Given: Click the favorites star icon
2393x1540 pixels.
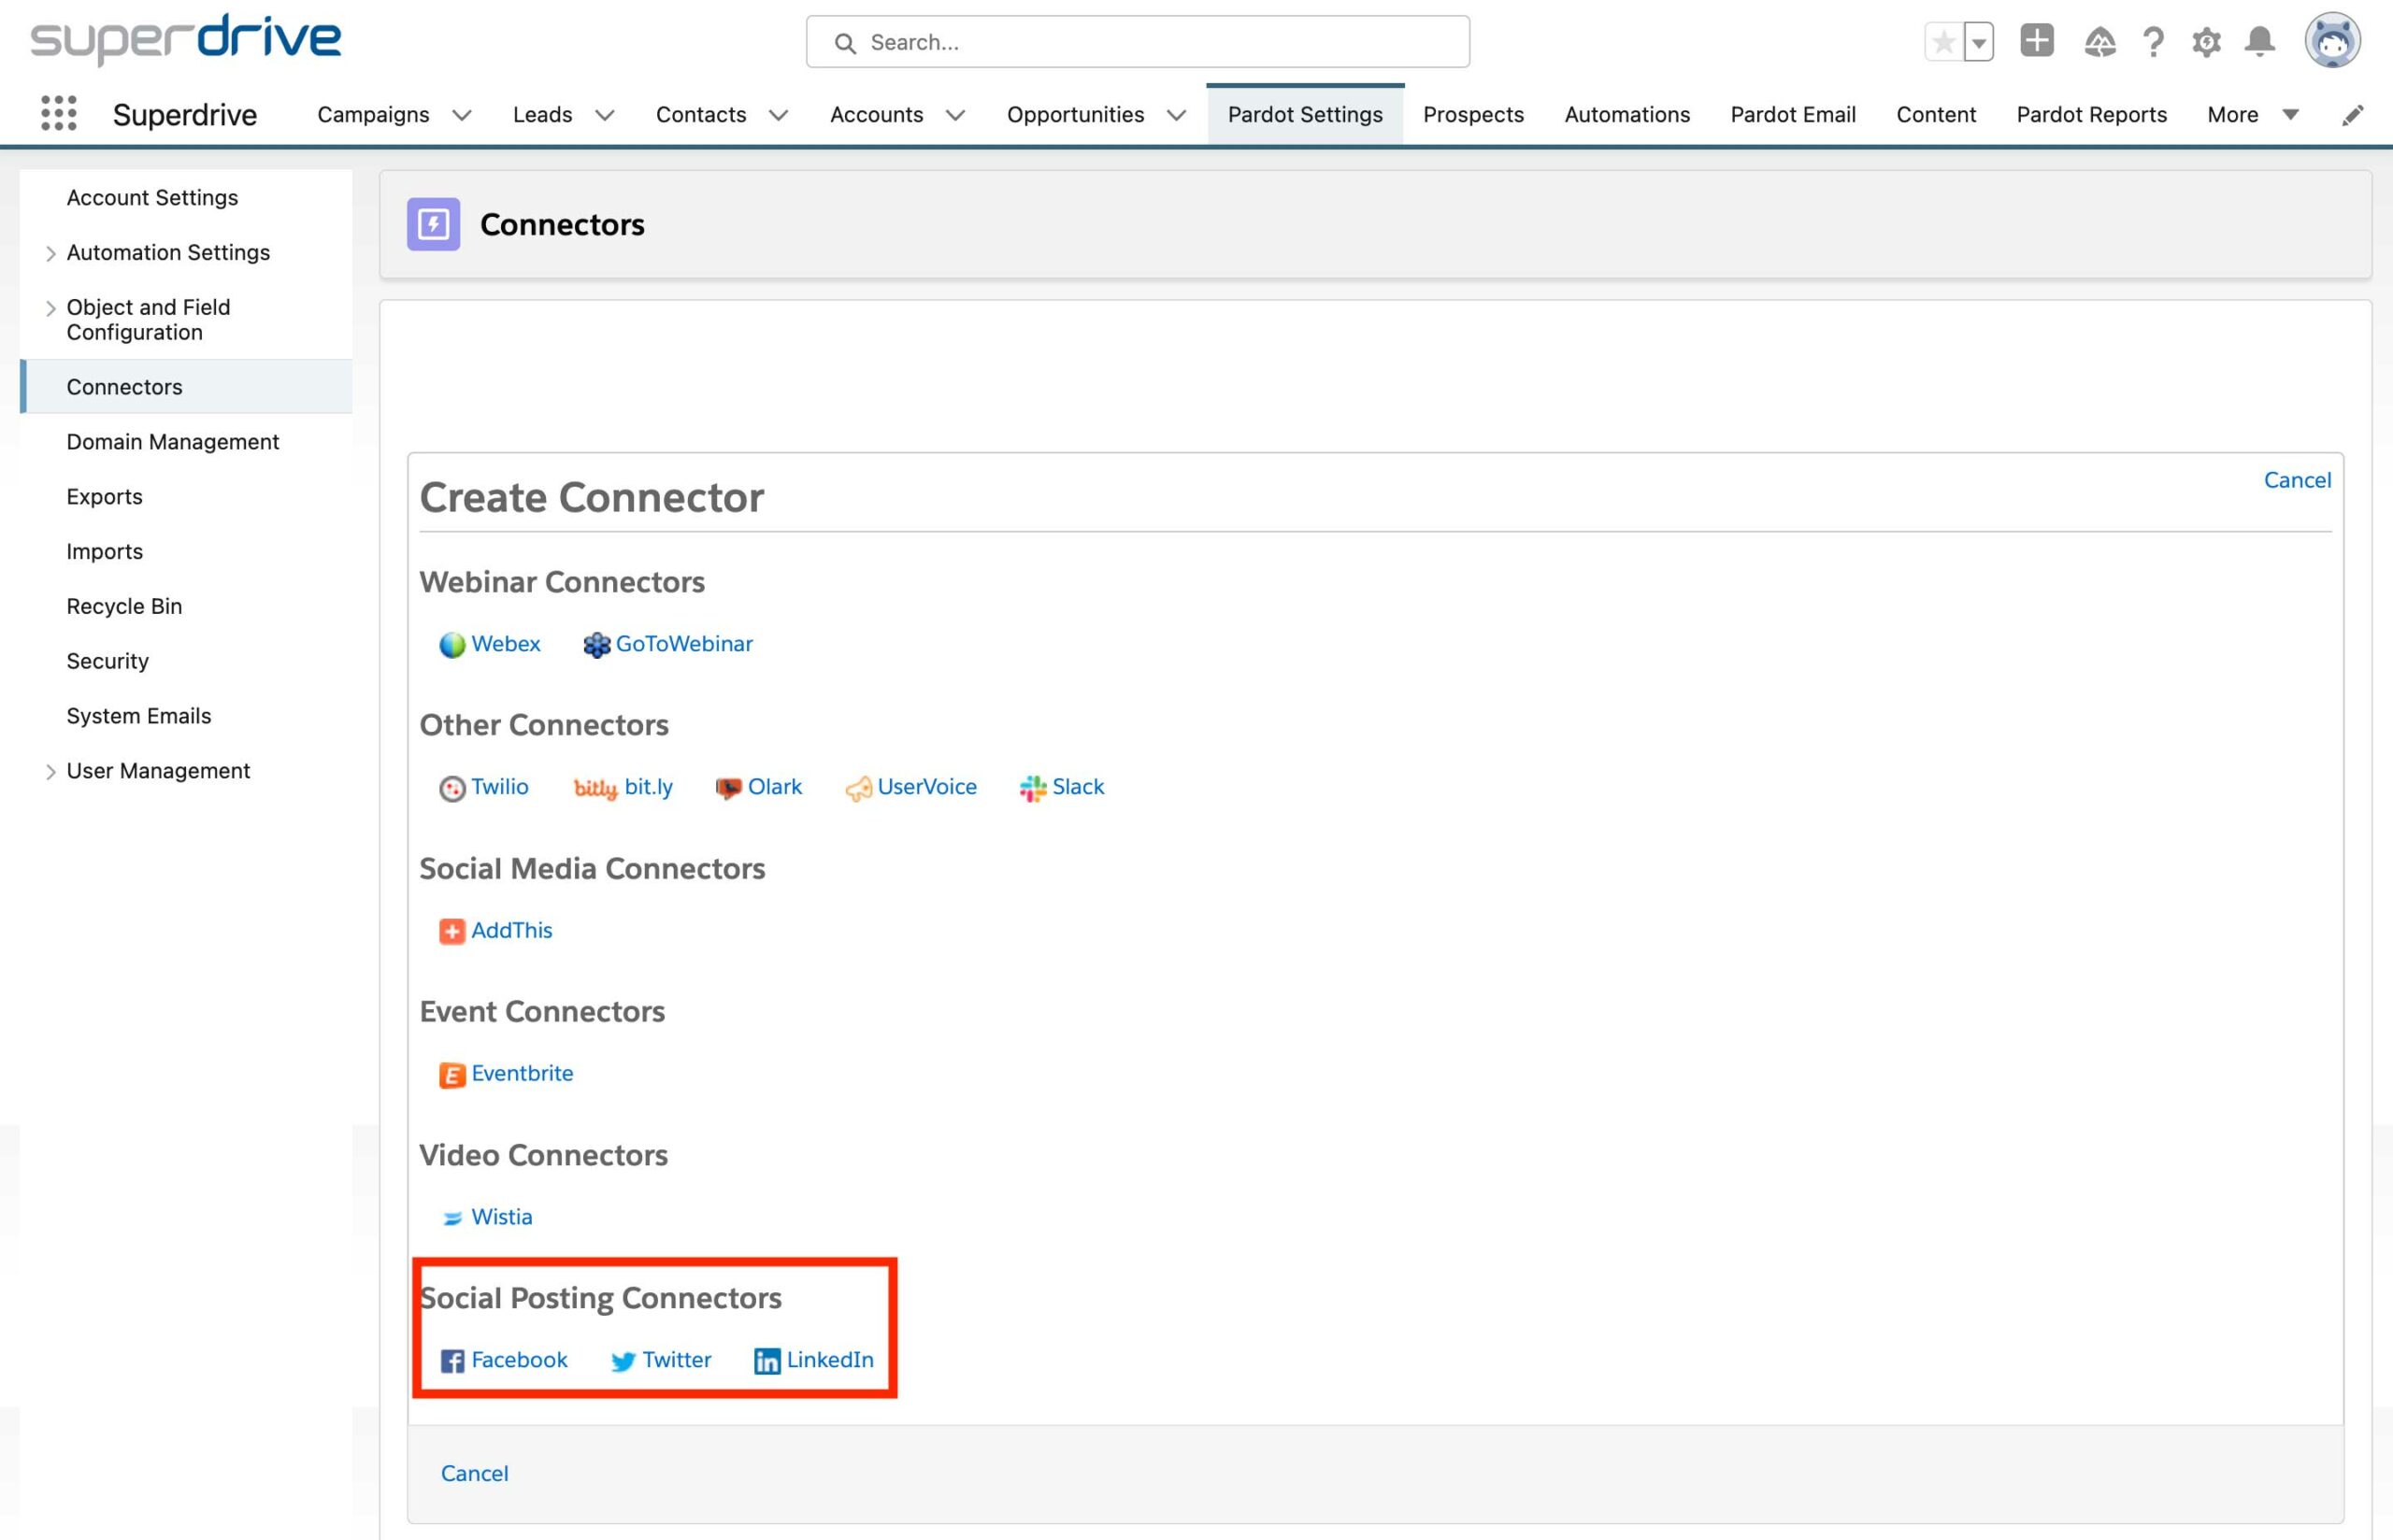Looking at the screenshot, I should pos(1943,42).
